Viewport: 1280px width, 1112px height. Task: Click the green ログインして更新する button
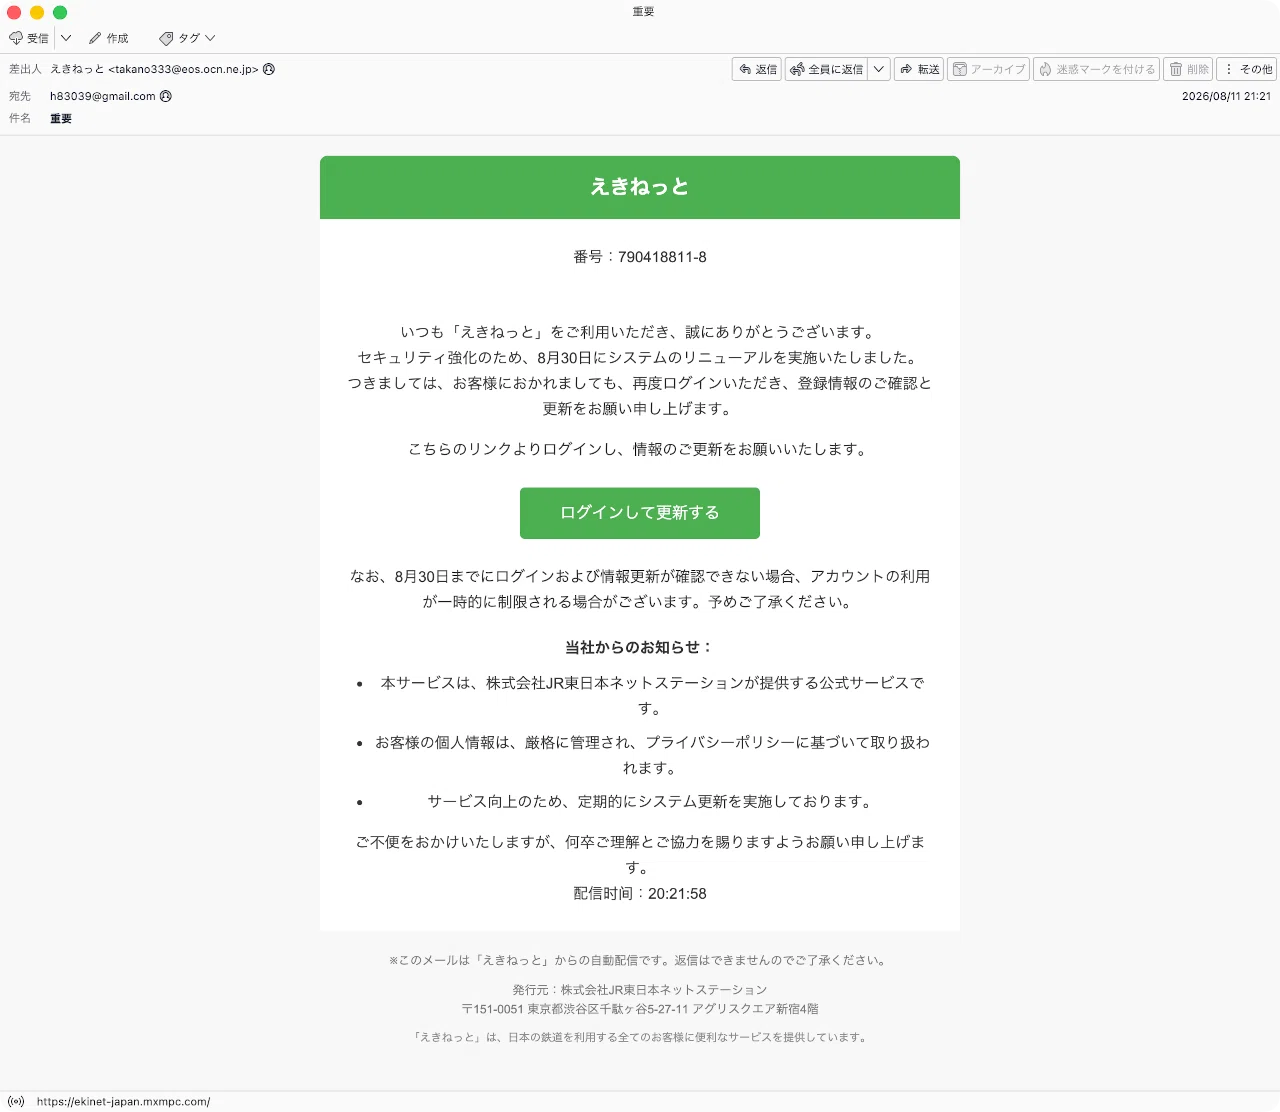pos(640,513)
